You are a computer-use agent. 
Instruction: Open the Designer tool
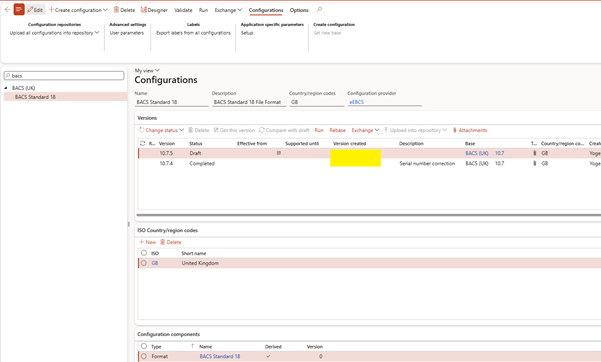tap(154, 10)
